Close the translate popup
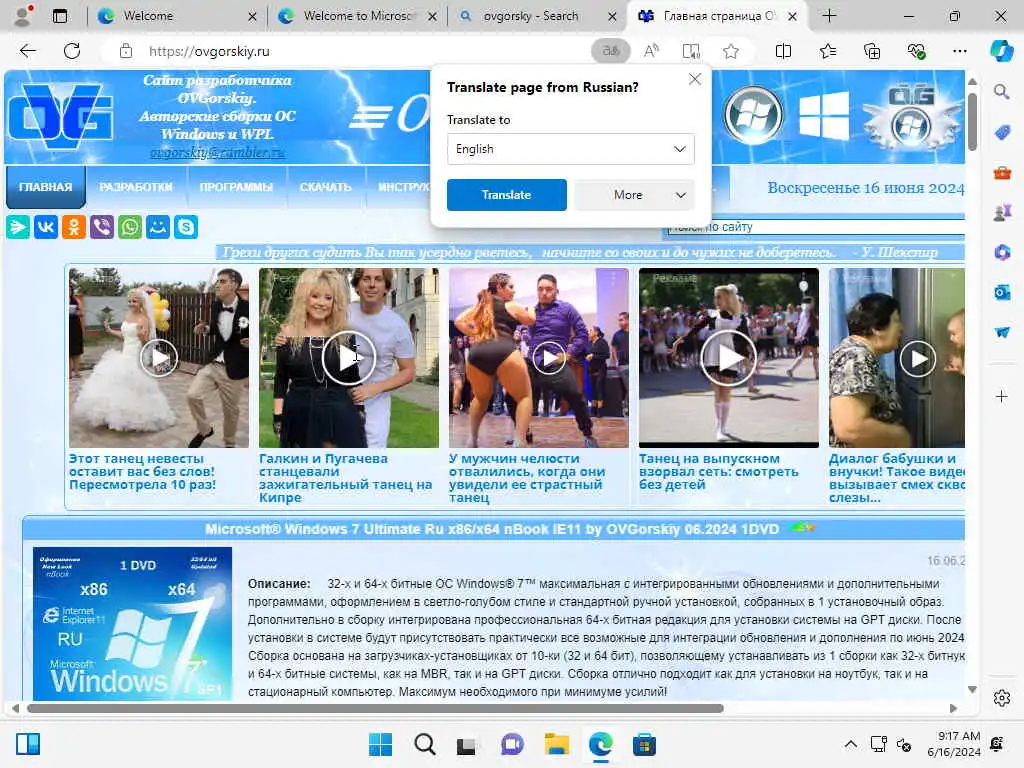This screenshot has width=1024, height=768. [x=695, y=79]
